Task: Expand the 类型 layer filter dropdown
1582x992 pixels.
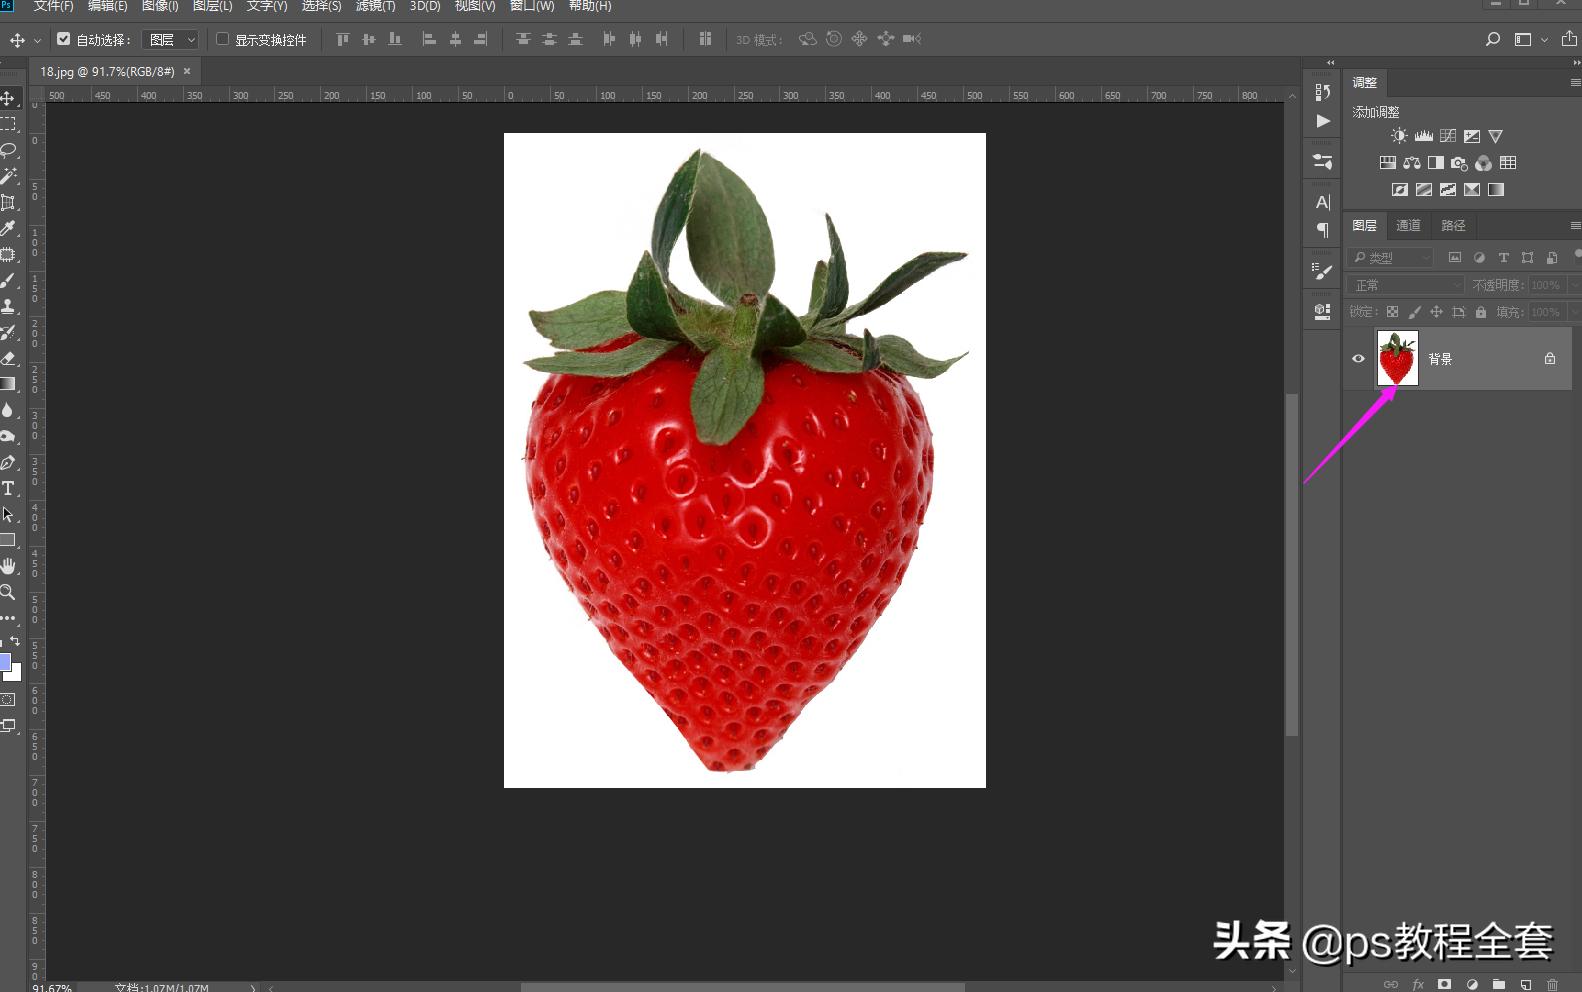Action: [x=1390, y=257]
